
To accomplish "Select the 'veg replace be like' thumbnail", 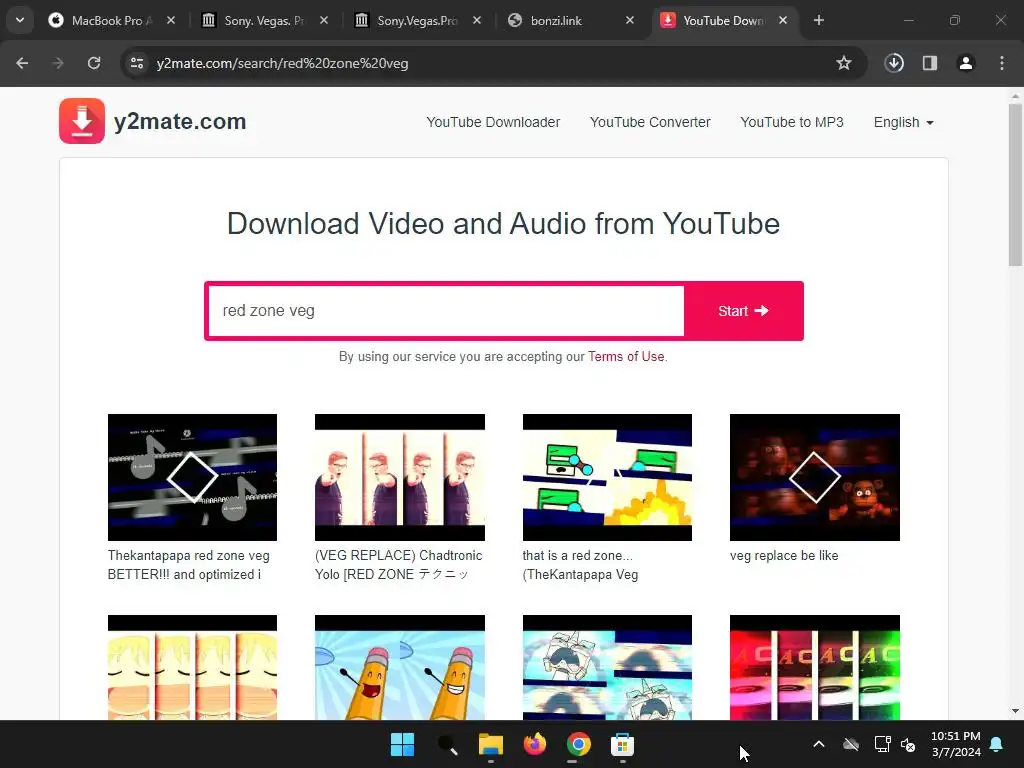I will point(814,477).
